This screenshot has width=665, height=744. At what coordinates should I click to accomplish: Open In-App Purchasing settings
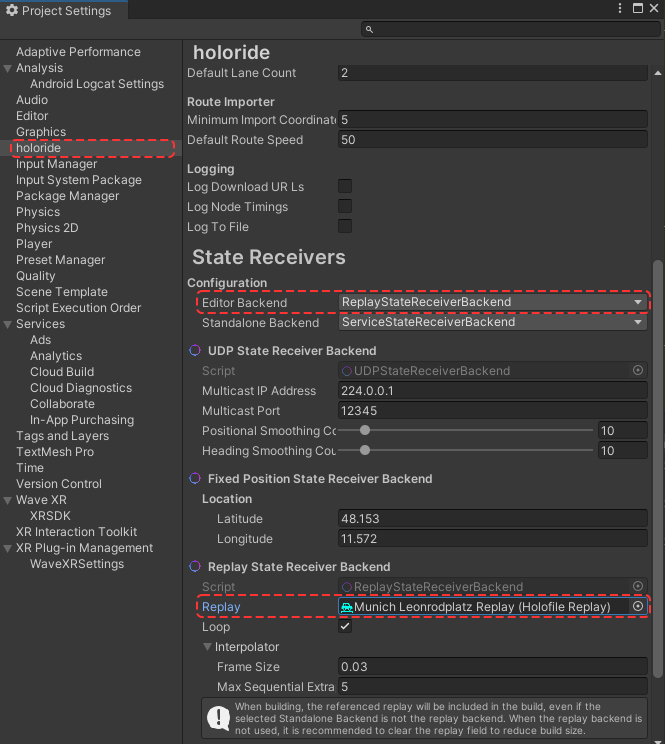coord(82,420)
